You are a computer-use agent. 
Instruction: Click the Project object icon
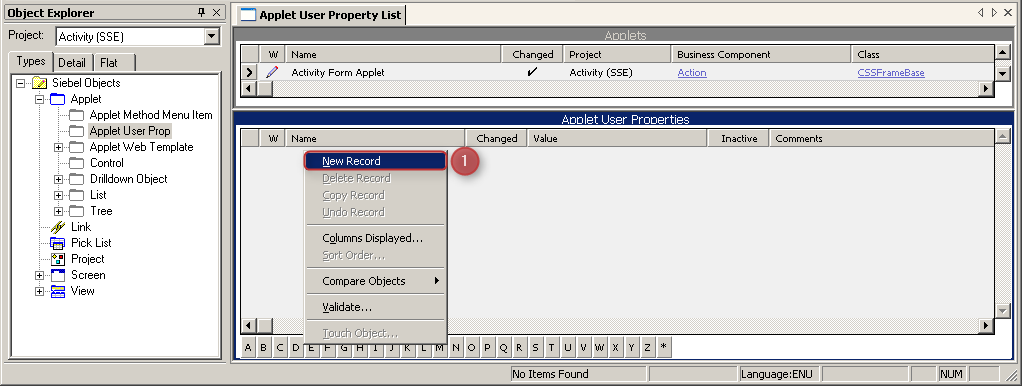pos(58,259)
